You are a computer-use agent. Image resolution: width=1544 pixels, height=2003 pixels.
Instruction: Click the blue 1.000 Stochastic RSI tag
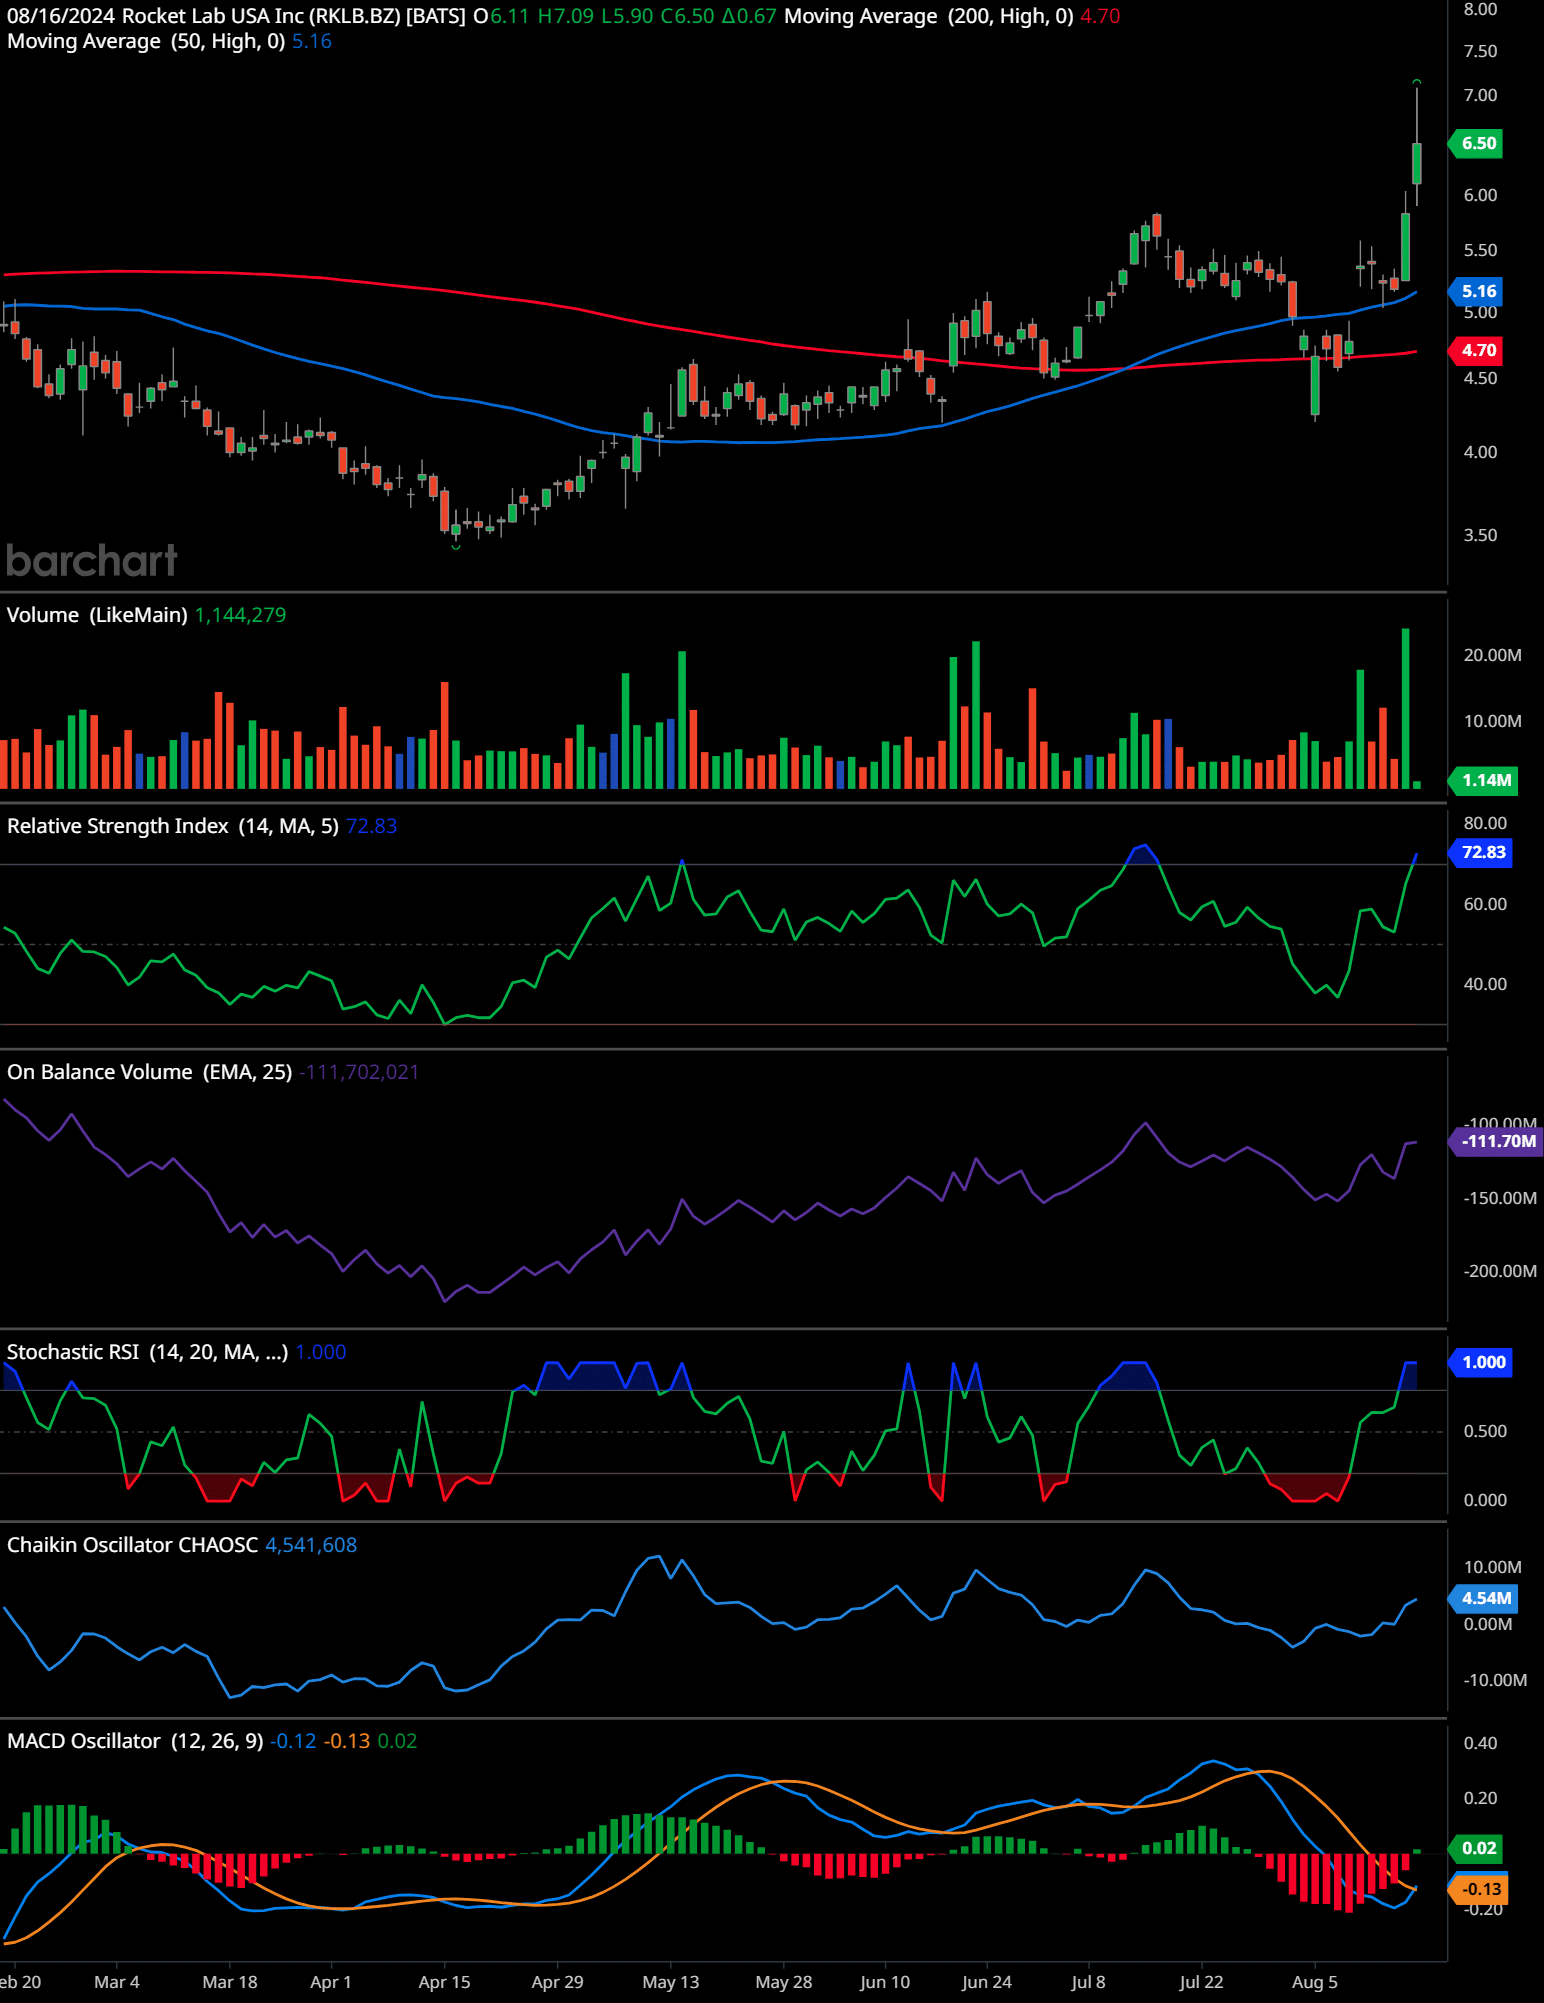[1481, 1362]
